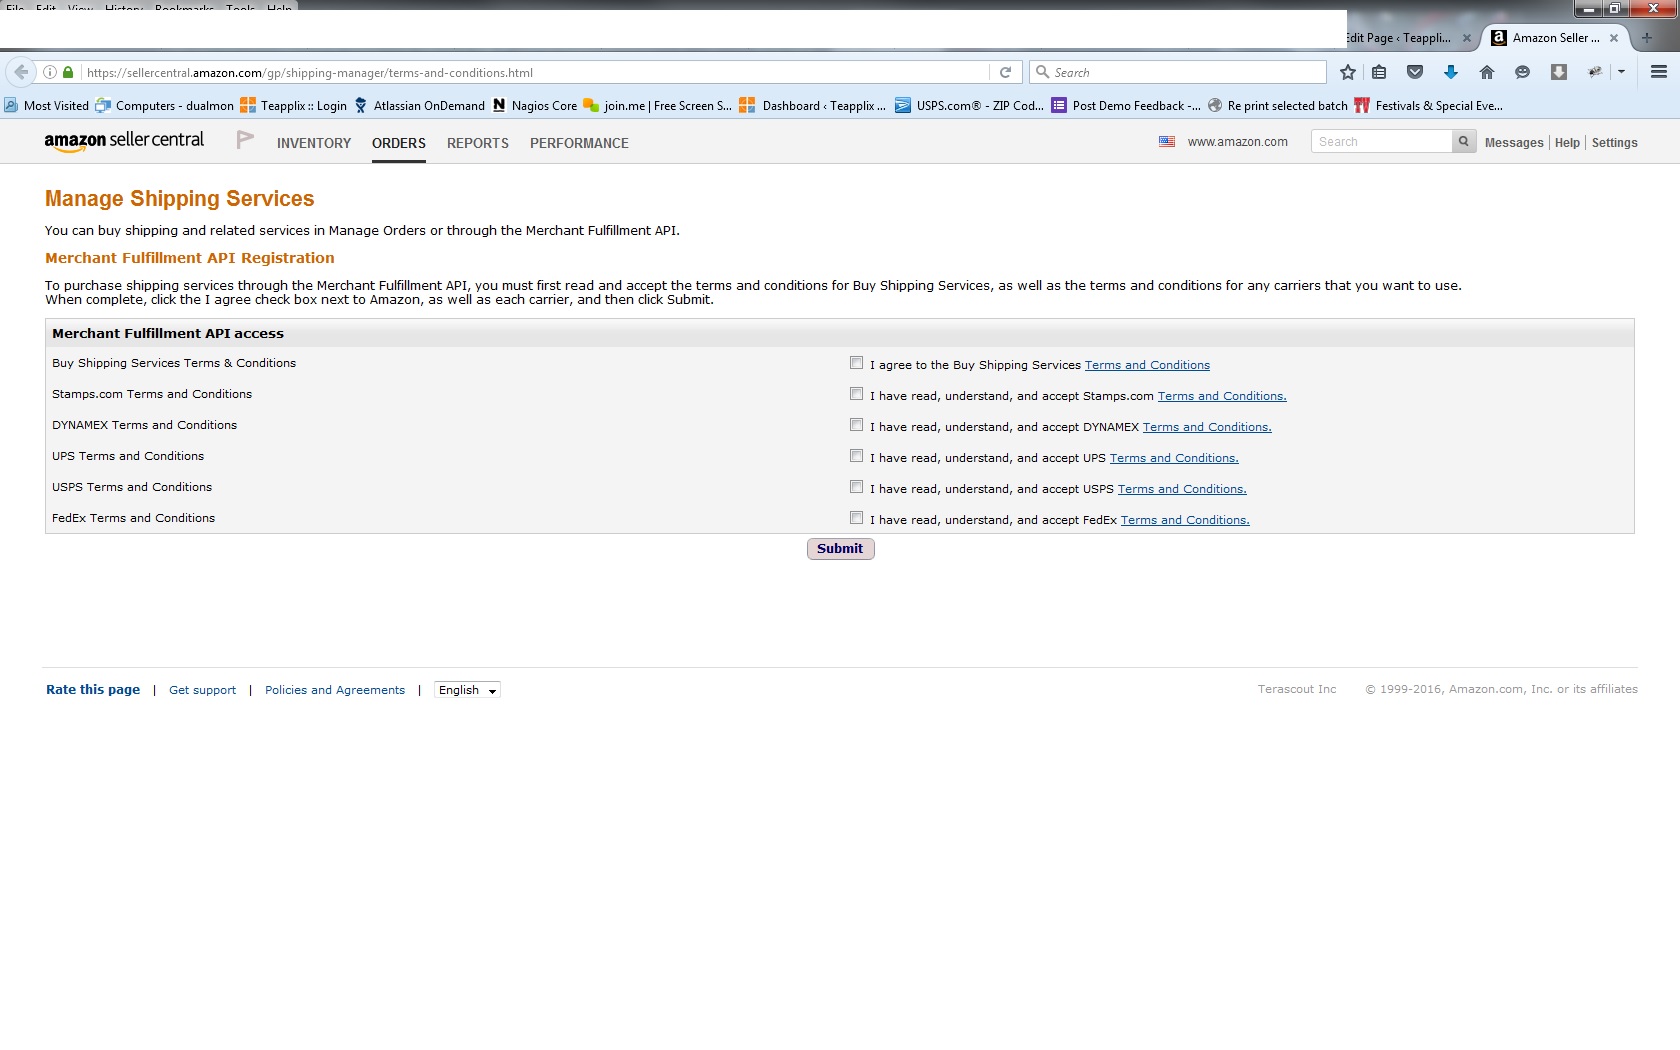Viewport: 1680px width, 1050px height.
Task: Click the gray download box extension icon
Action: click(1559, 72)
